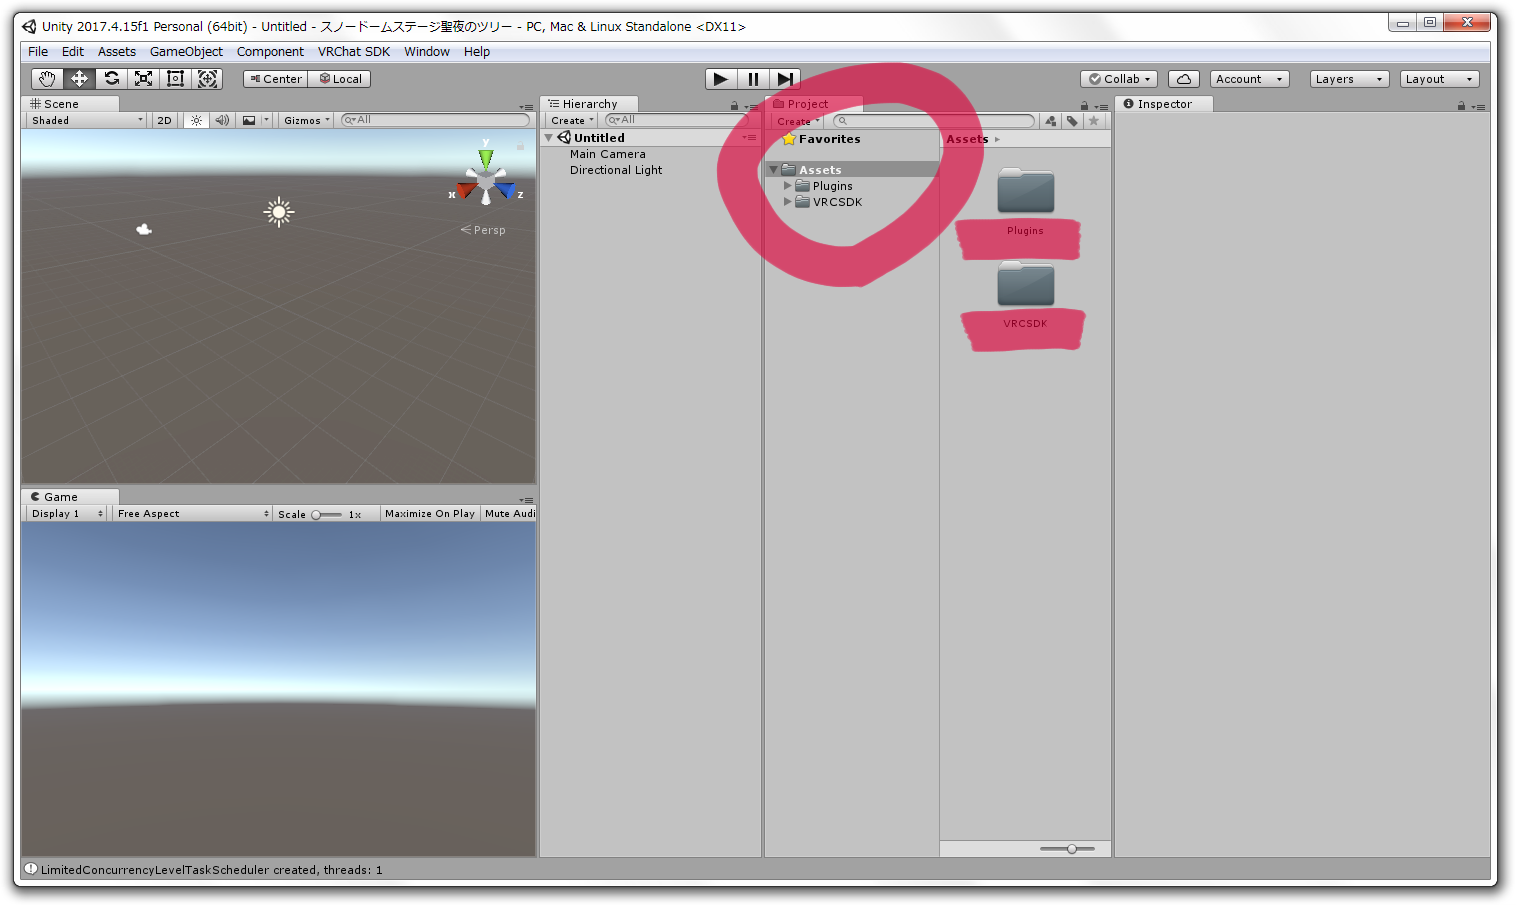Open the Layers dropdown
This screenshot has width=1516, height=905.
point(1349,79)
